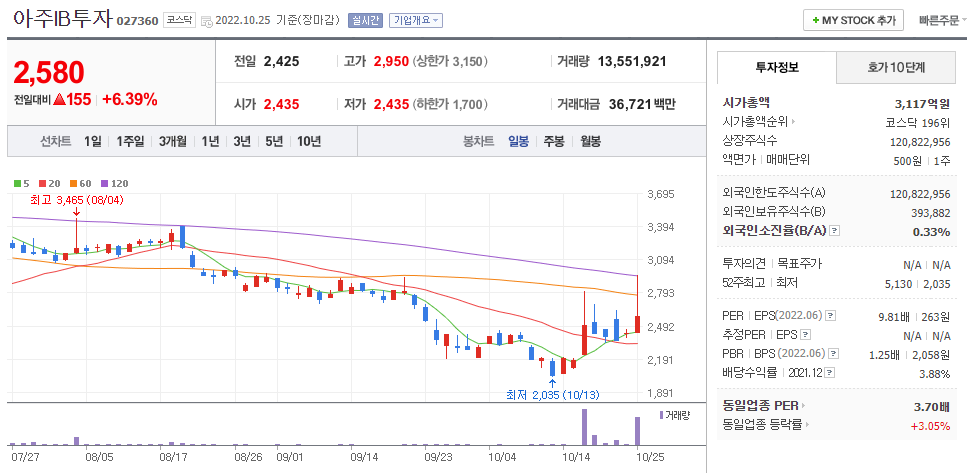
Task: Click the 최저 2,035 (10/13) chart marker
Action: click(553, 394)
